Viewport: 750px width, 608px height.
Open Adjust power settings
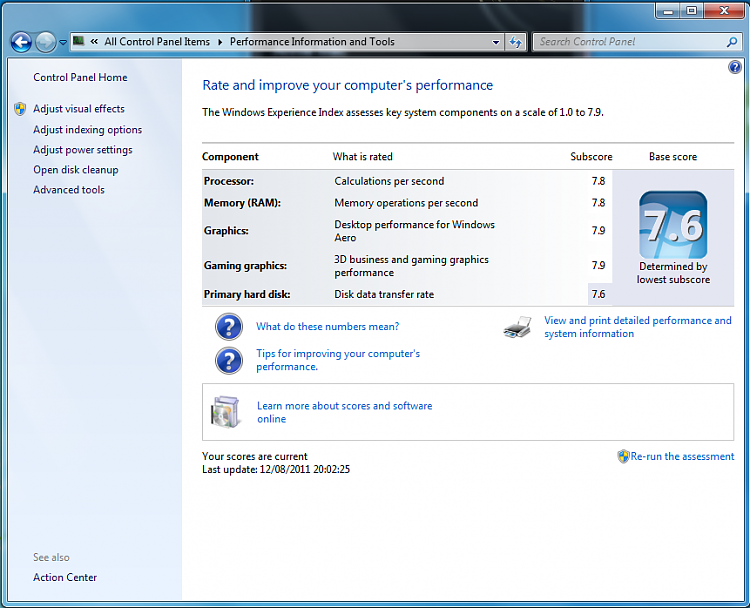tap(83, 150)
